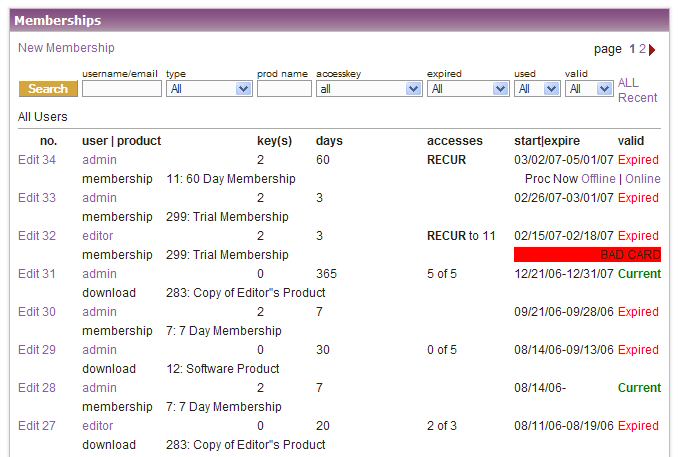Click the 'accesses' column header
This screenshot has width=678, height=457.
click(x=455, y=141)
